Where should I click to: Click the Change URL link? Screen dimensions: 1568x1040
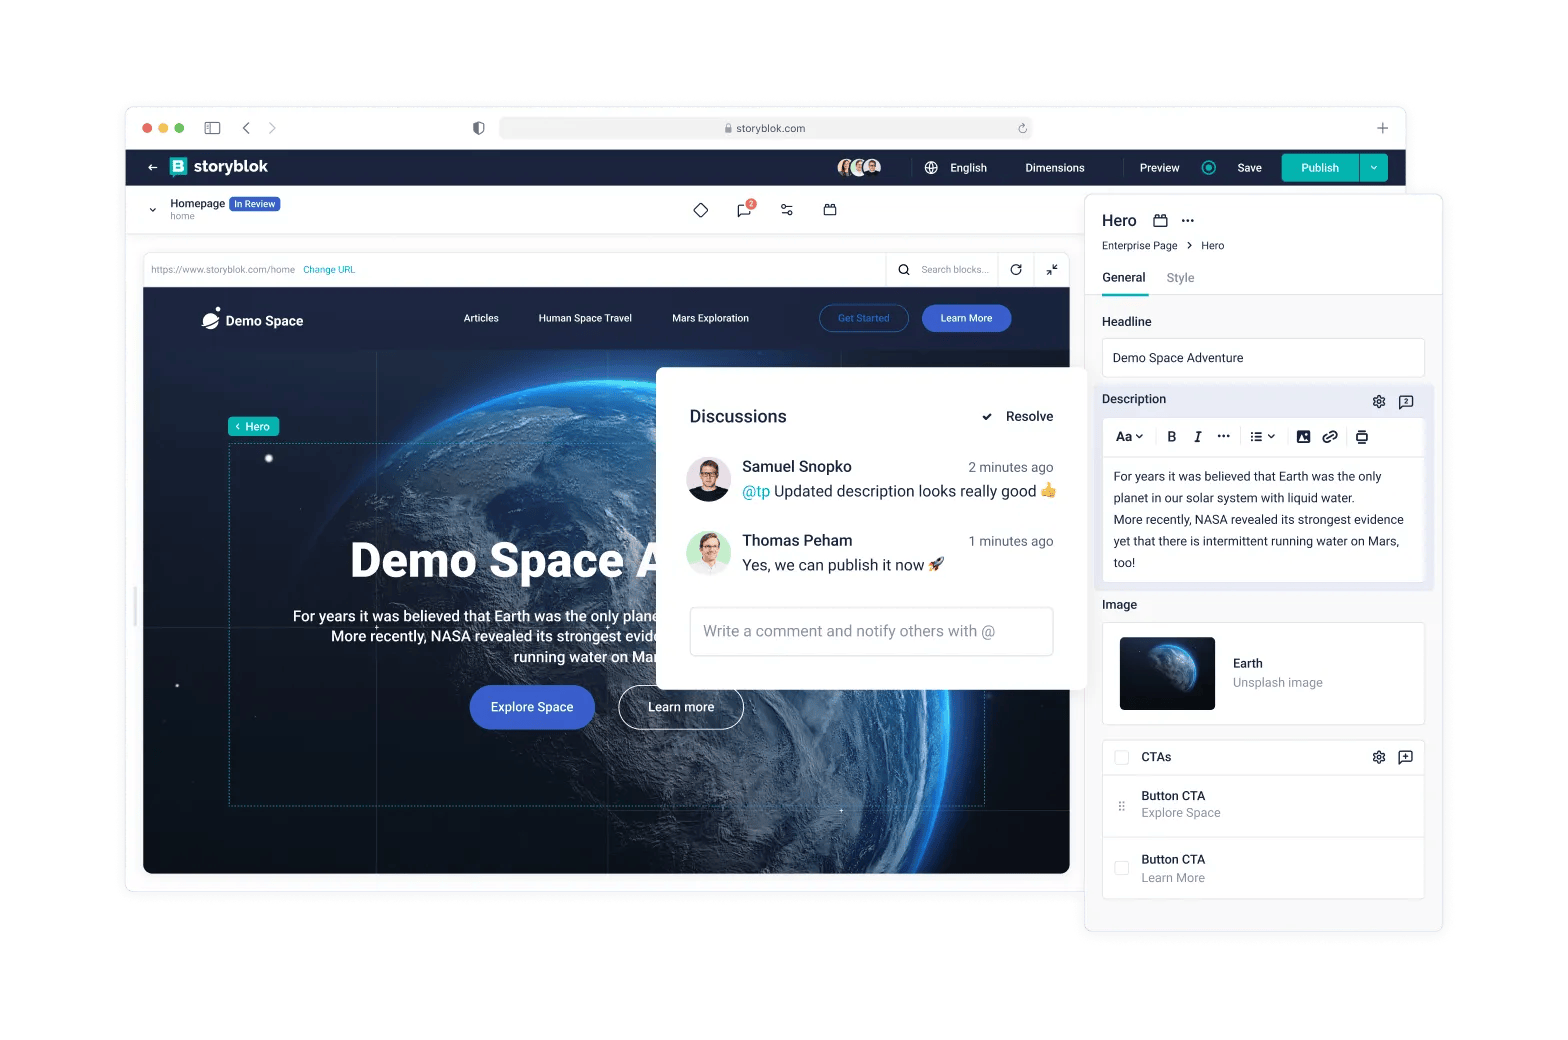(329, 270)
